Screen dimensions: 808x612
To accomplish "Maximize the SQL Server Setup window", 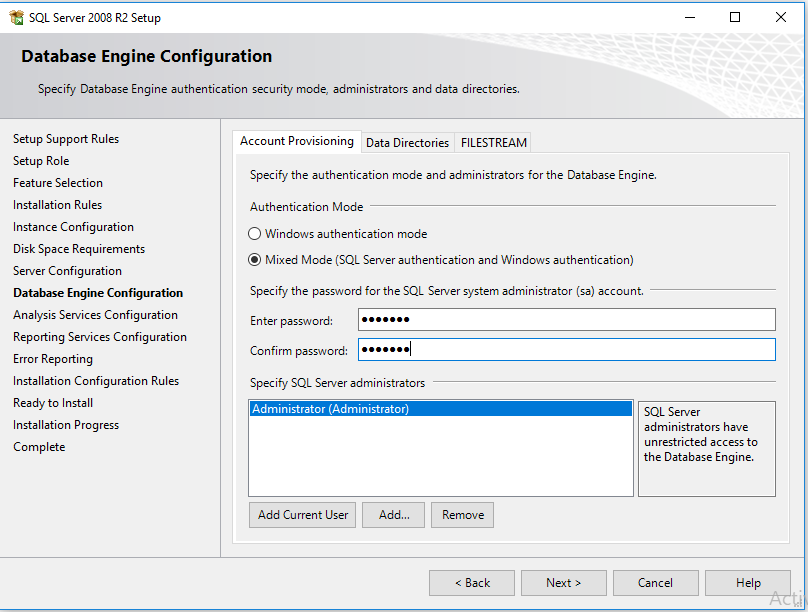I will 735,18.
